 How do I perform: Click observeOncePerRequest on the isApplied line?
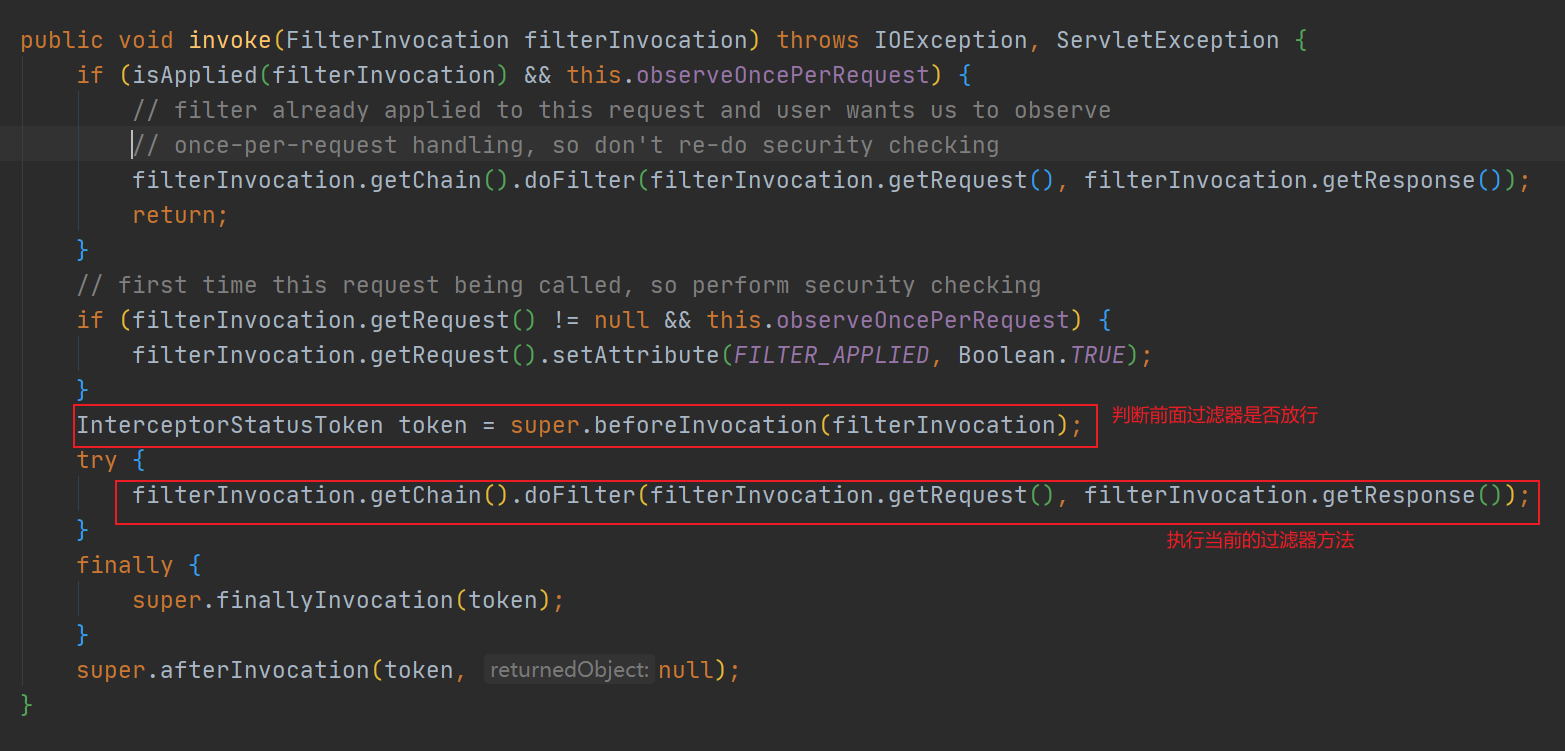coord(783,75)
